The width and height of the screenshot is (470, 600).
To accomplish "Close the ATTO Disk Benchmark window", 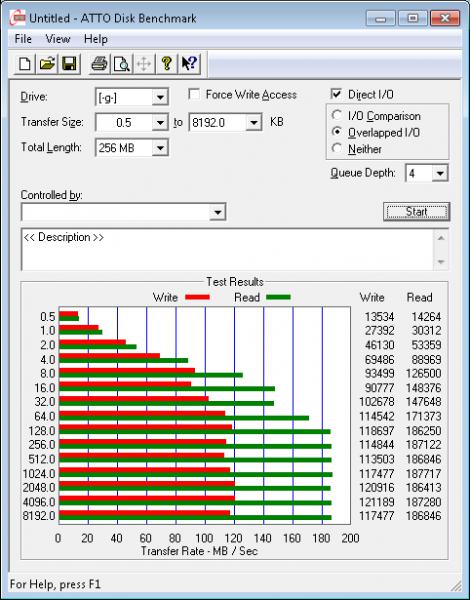I will coord(445,18).
